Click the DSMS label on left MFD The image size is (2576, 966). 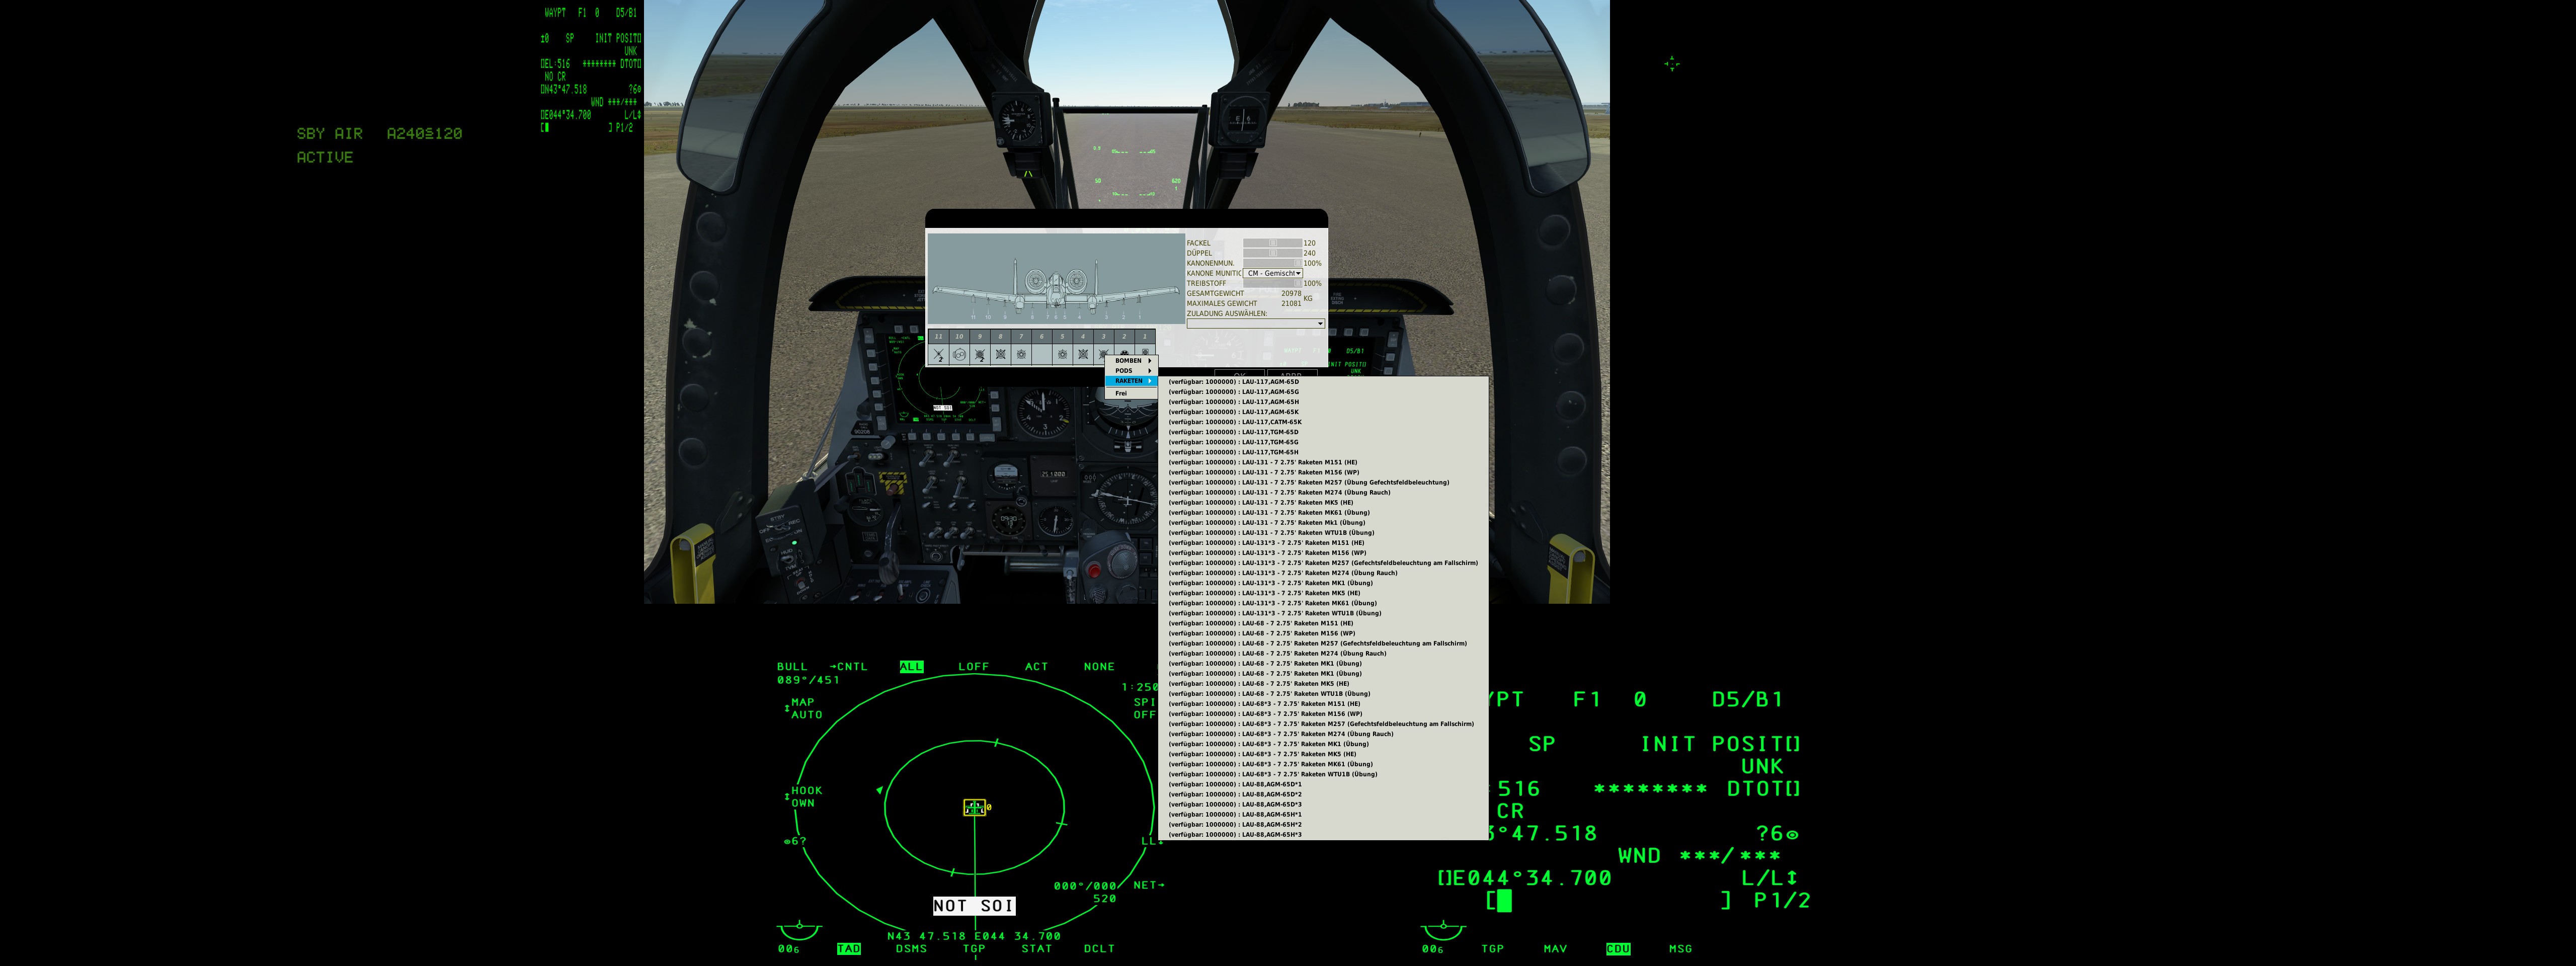pos(911,948)
